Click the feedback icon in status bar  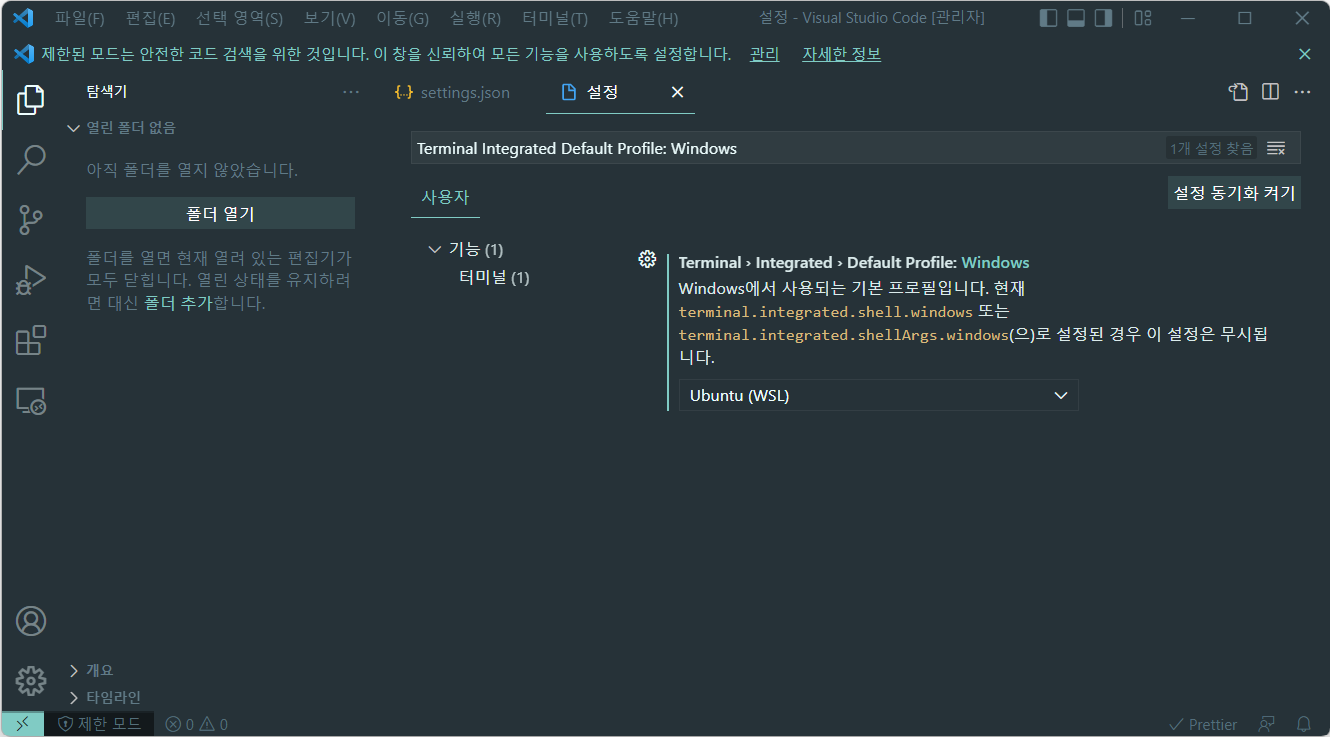[1267, 724]
